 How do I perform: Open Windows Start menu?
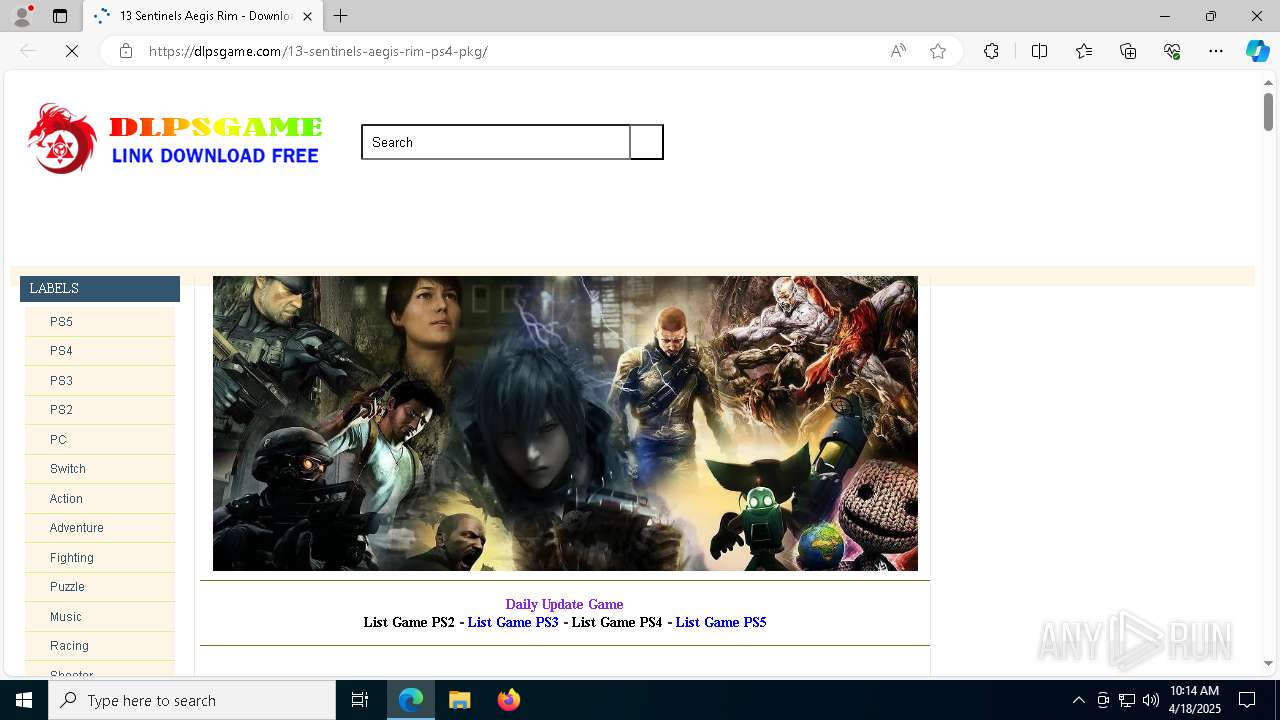click(x=24, y=700)
